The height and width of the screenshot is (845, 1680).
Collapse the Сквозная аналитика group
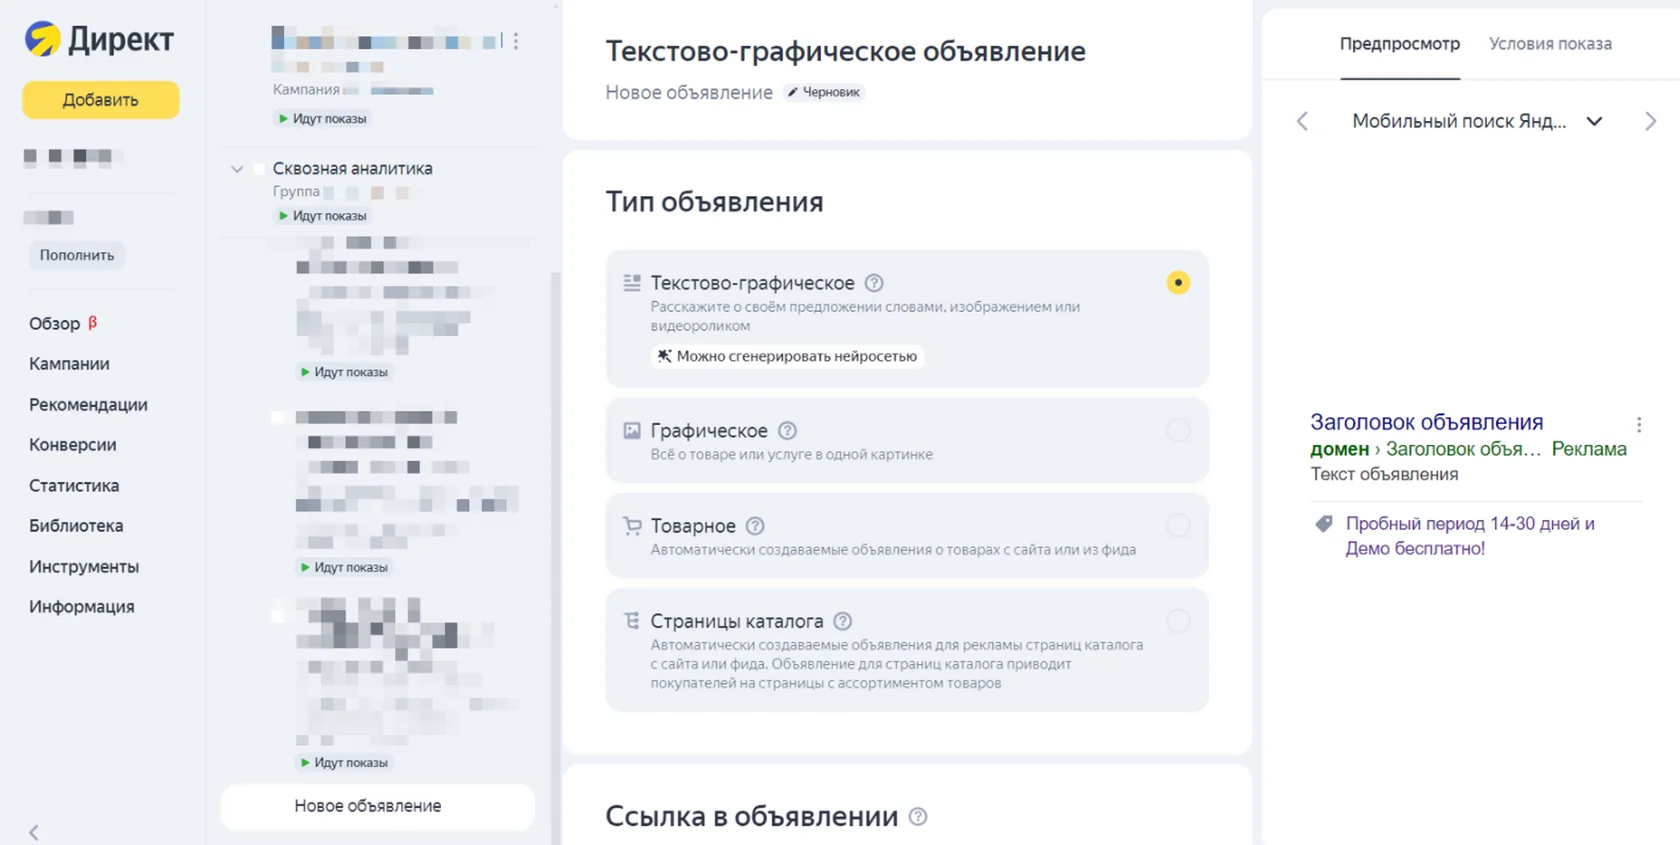237,169
